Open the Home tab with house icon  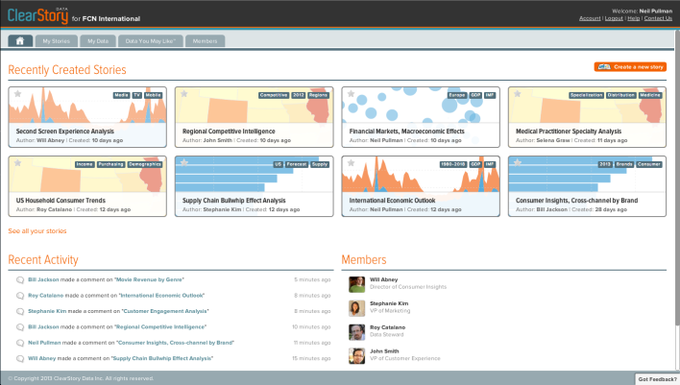(20, 41)
